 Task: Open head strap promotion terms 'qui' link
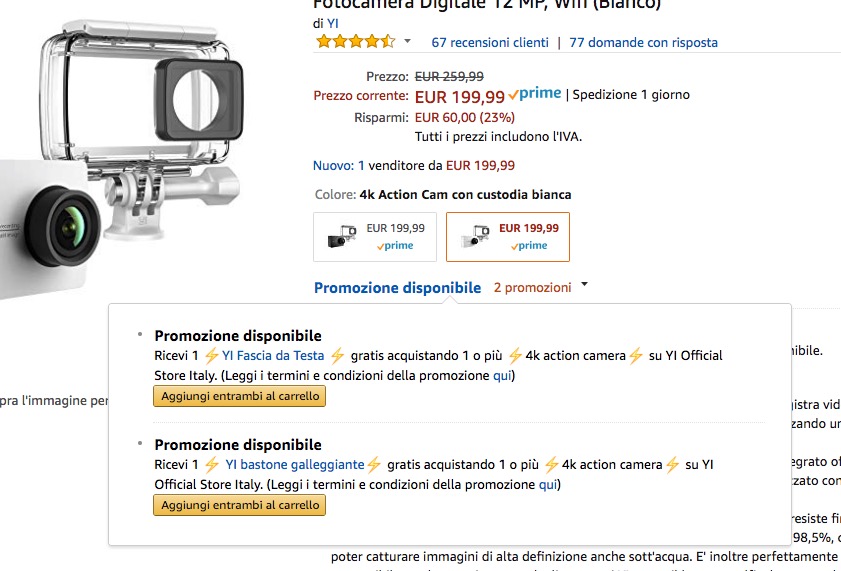point(503,375)
